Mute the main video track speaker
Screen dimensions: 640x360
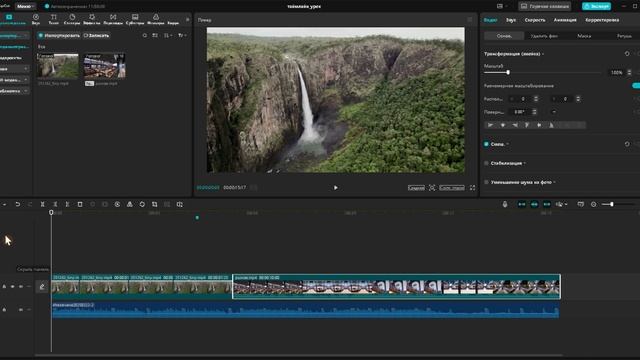[21, 287]
